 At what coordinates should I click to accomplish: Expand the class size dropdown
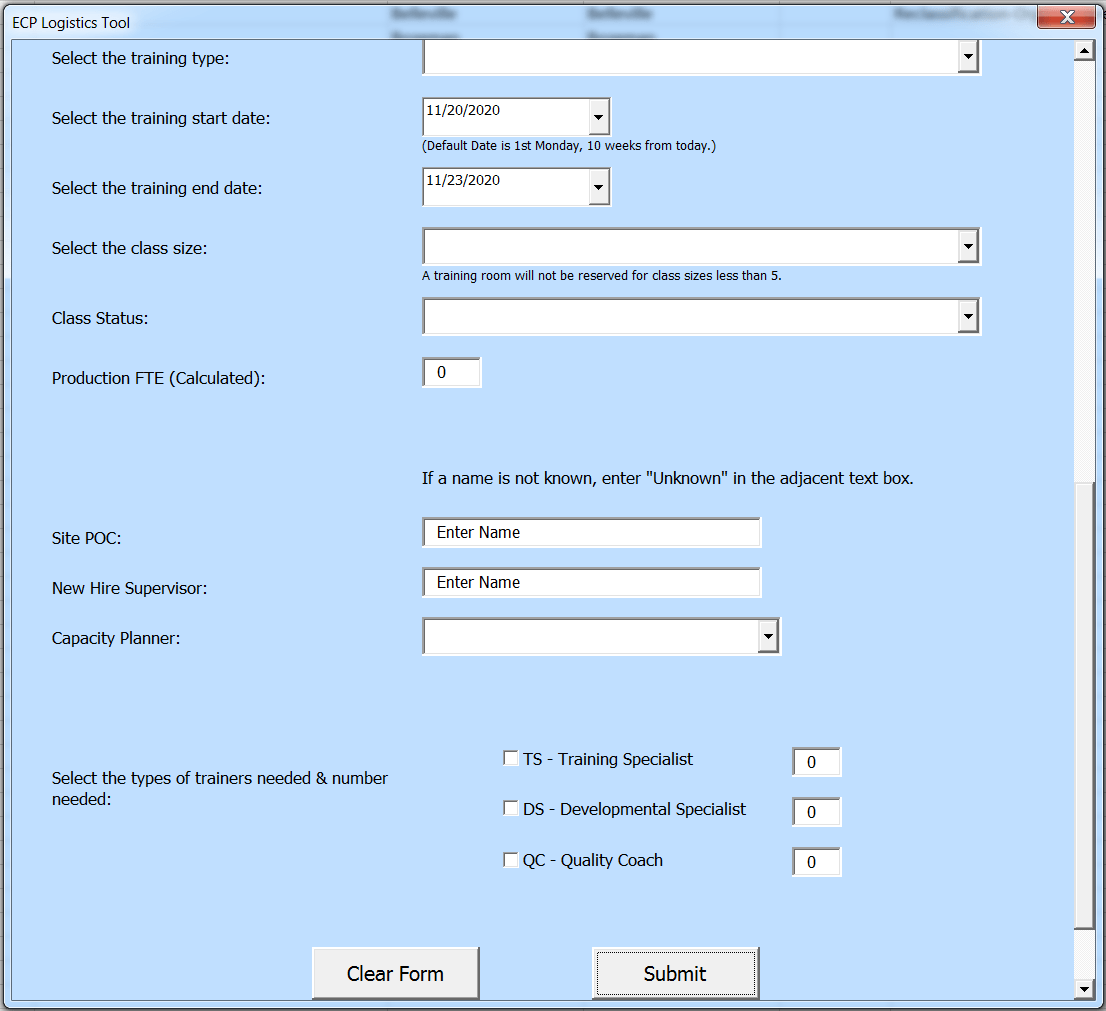coord(967,246)
